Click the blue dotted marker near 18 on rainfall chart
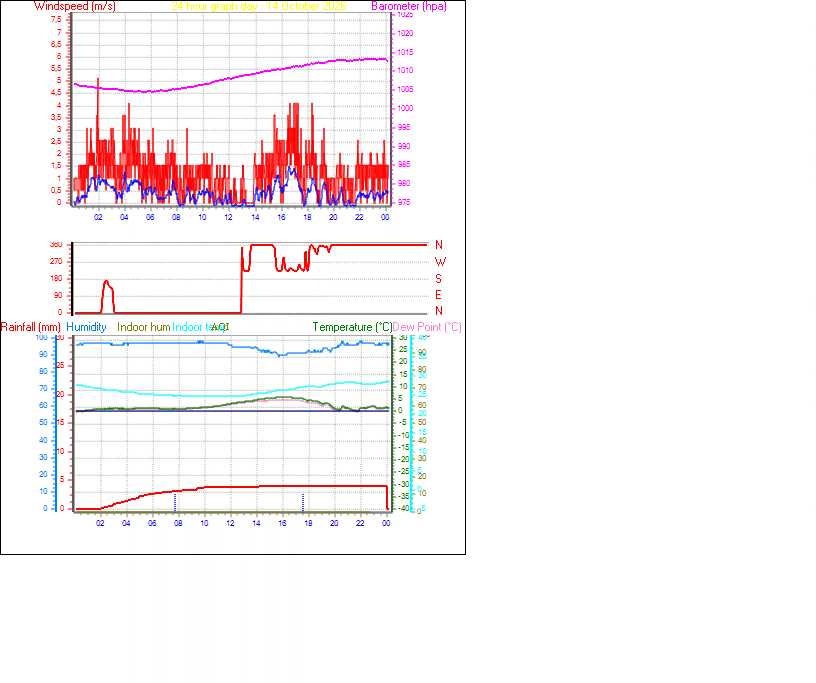This screenshot has height=683, width=816. (x=303, y=502)
